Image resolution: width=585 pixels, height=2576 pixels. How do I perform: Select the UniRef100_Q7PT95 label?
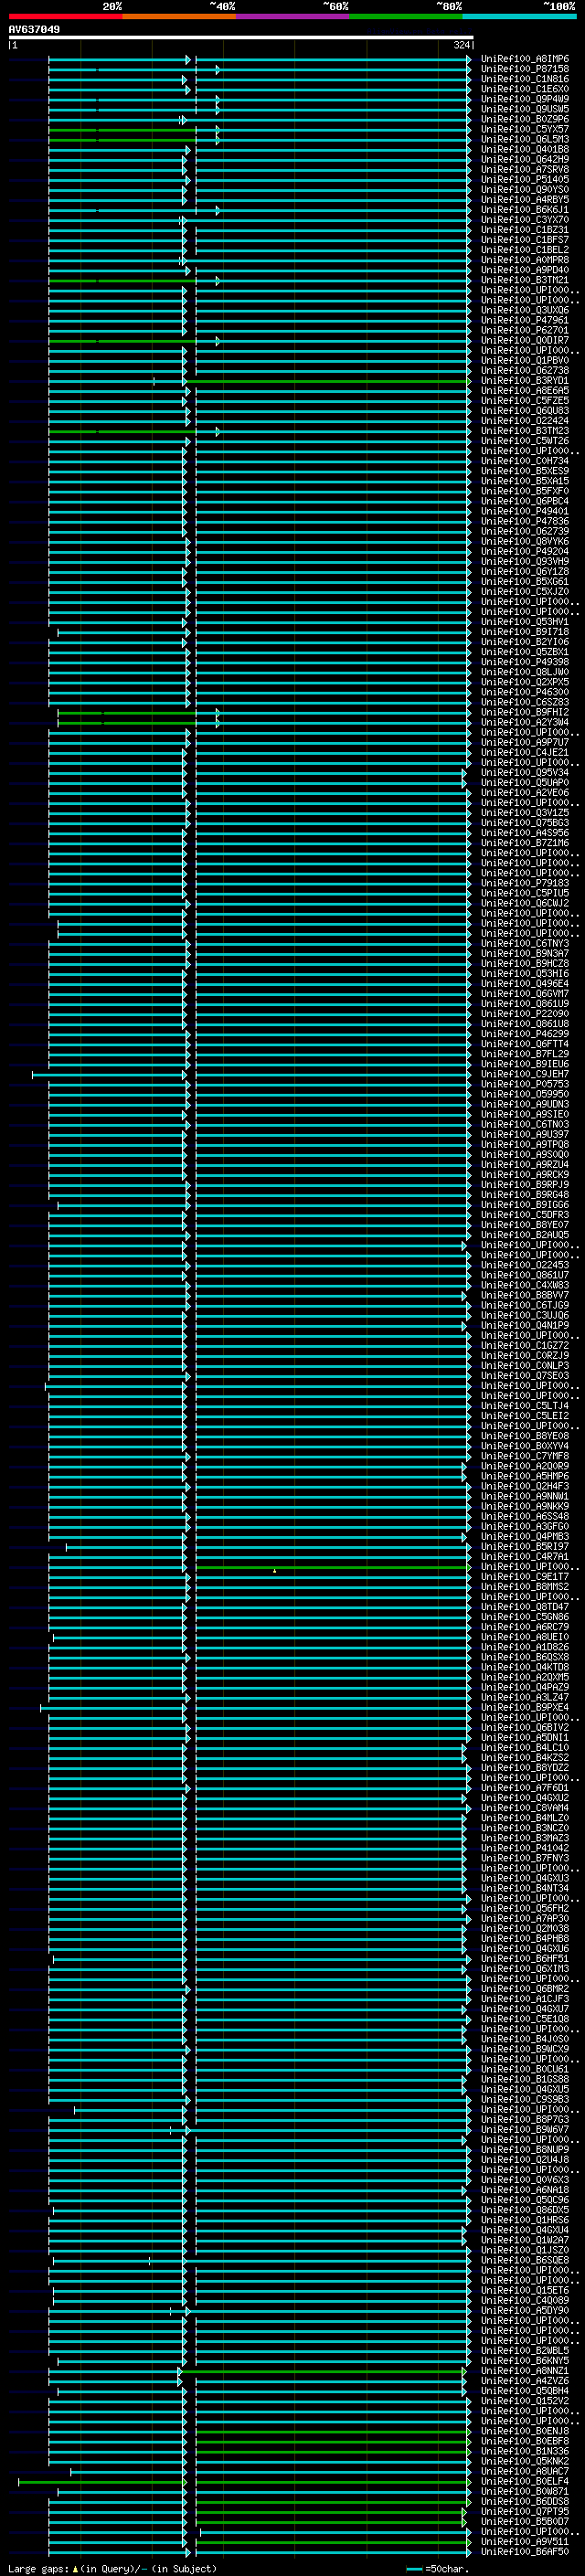coord(525,2511)
